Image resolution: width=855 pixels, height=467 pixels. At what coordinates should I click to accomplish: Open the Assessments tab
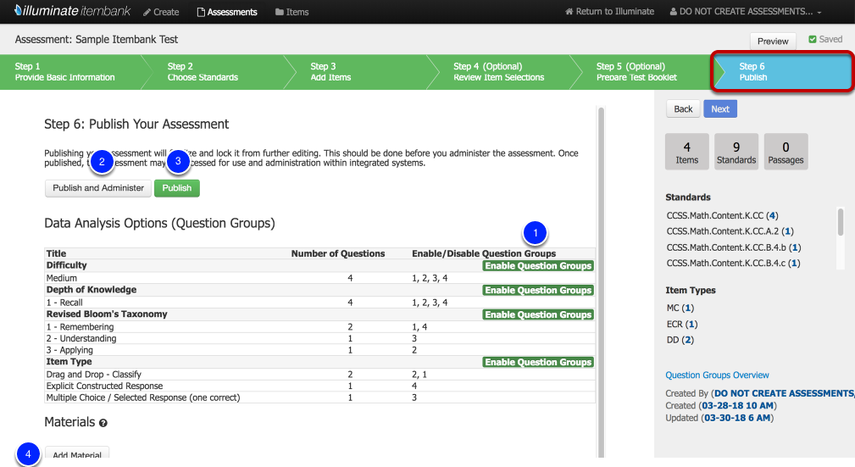point(227,12)
